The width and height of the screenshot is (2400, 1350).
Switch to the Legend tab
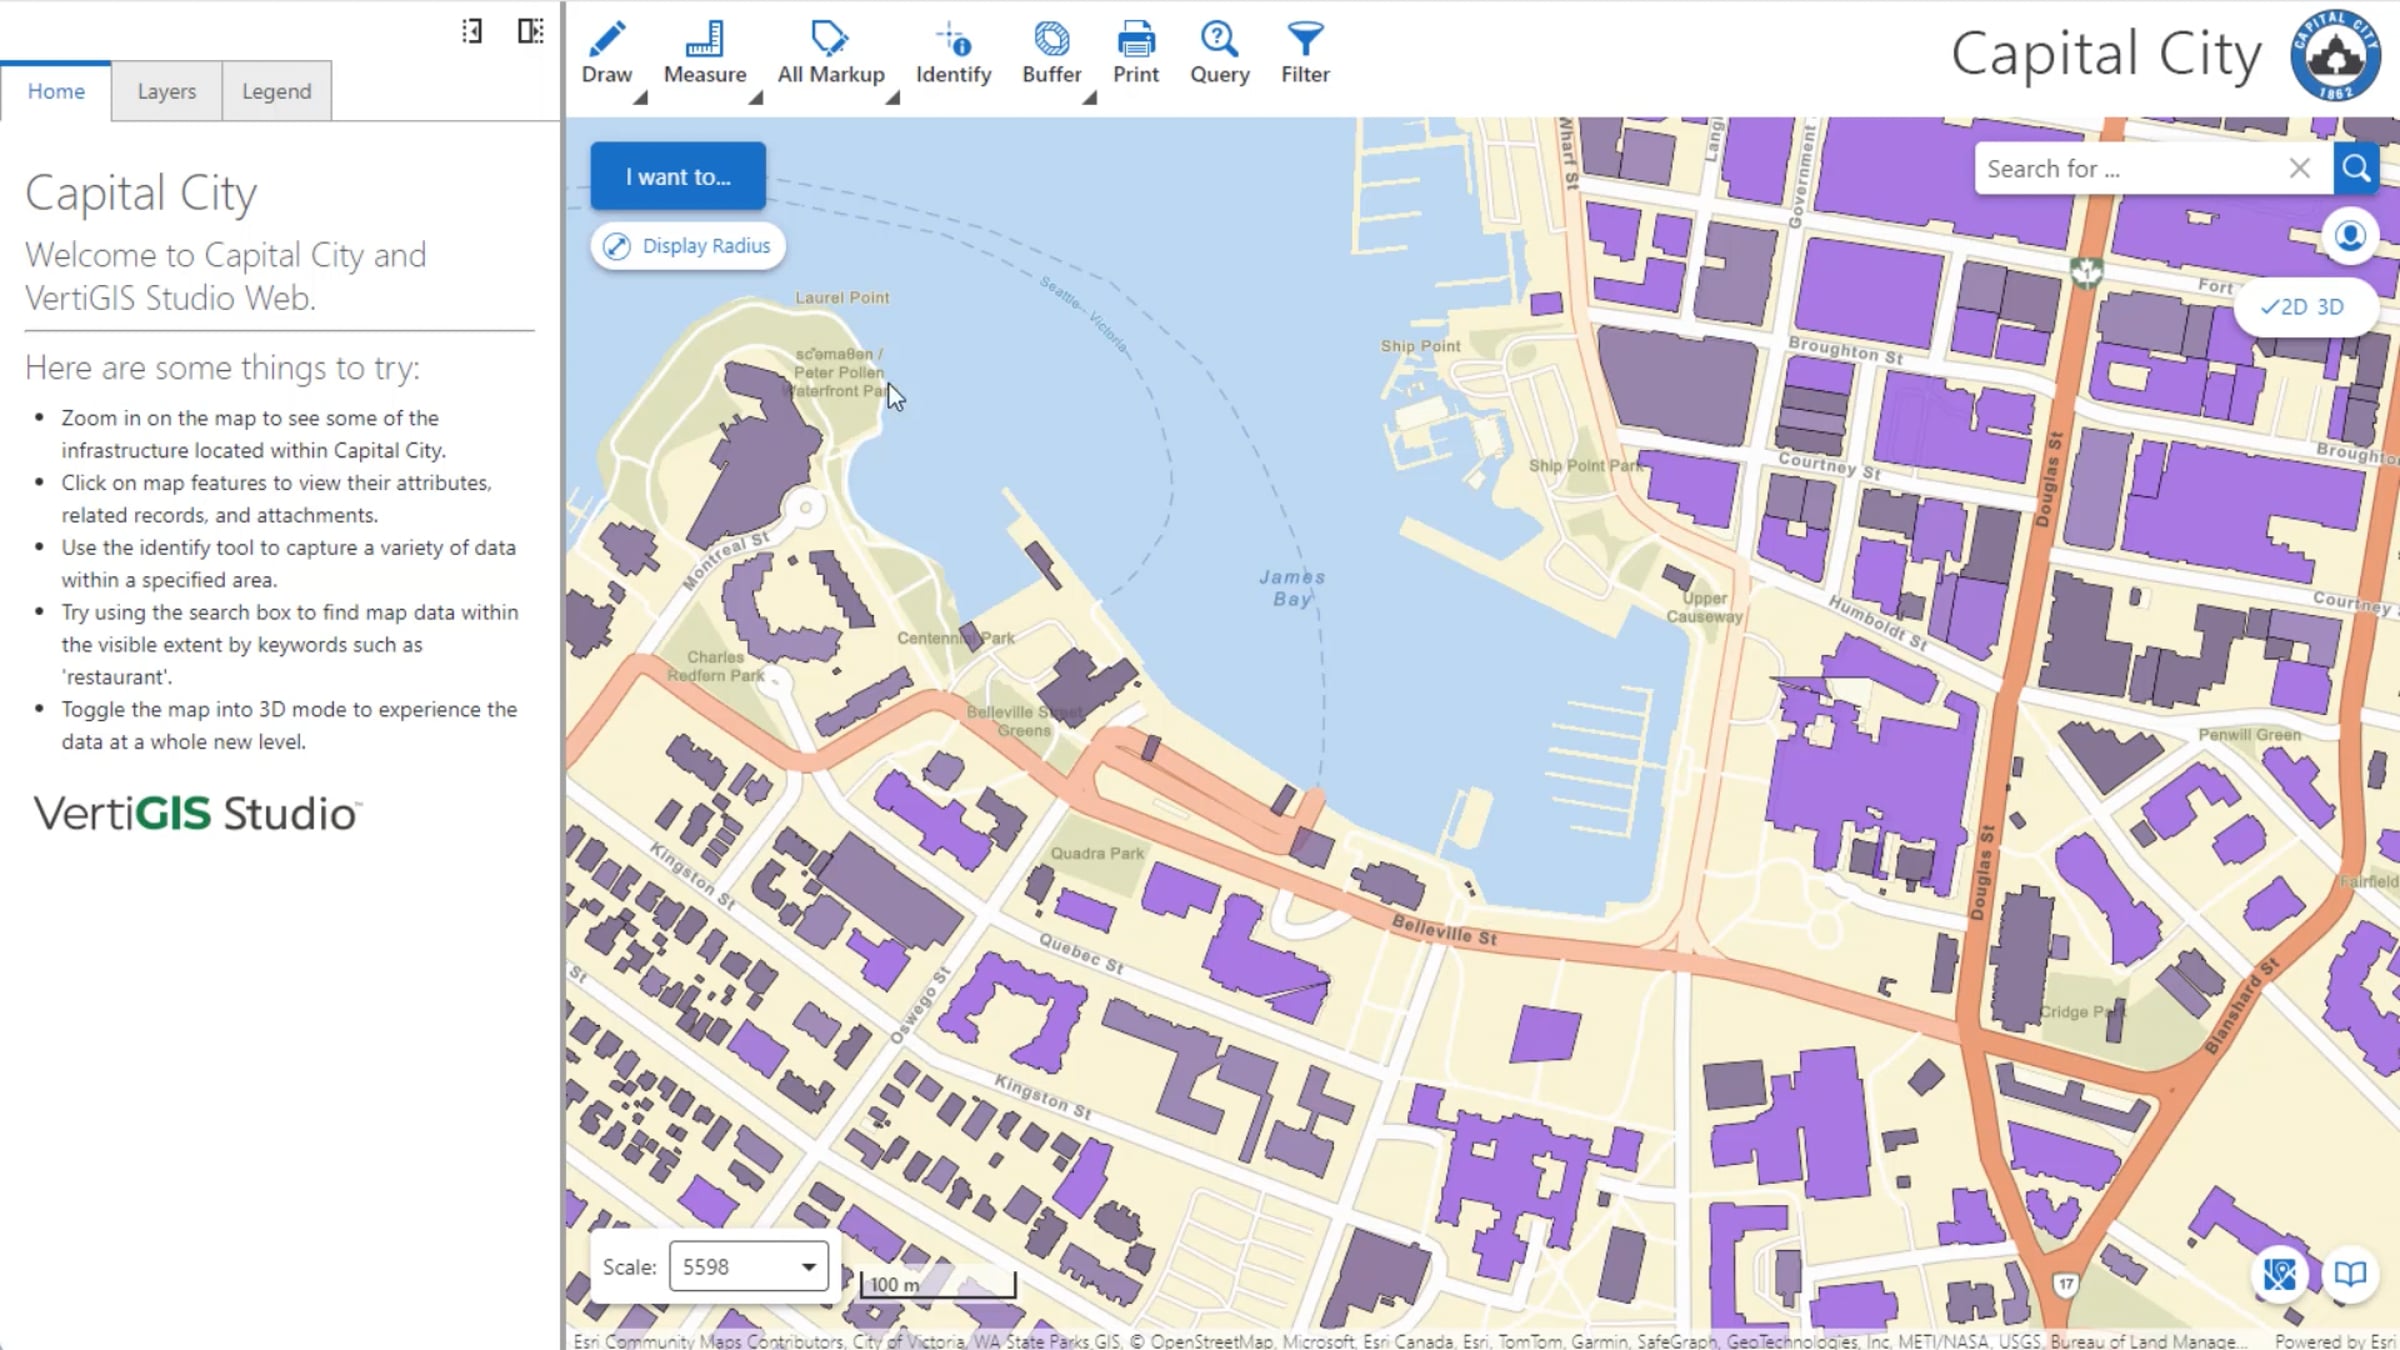tap(277, 91)
